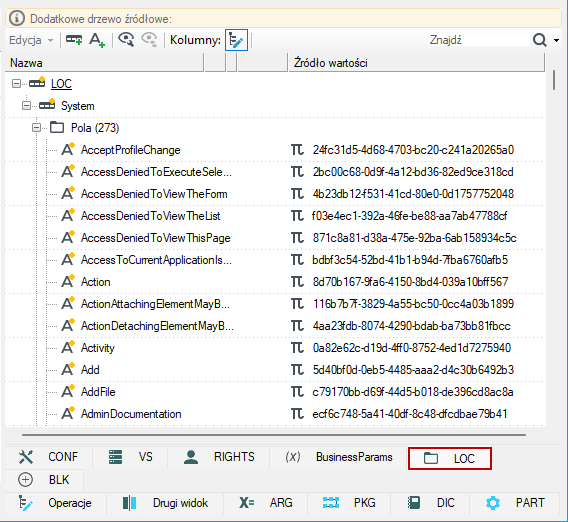Viewport: 568px width, 522px height.
Task: Select the Action field row
Action: coord(95,282)
